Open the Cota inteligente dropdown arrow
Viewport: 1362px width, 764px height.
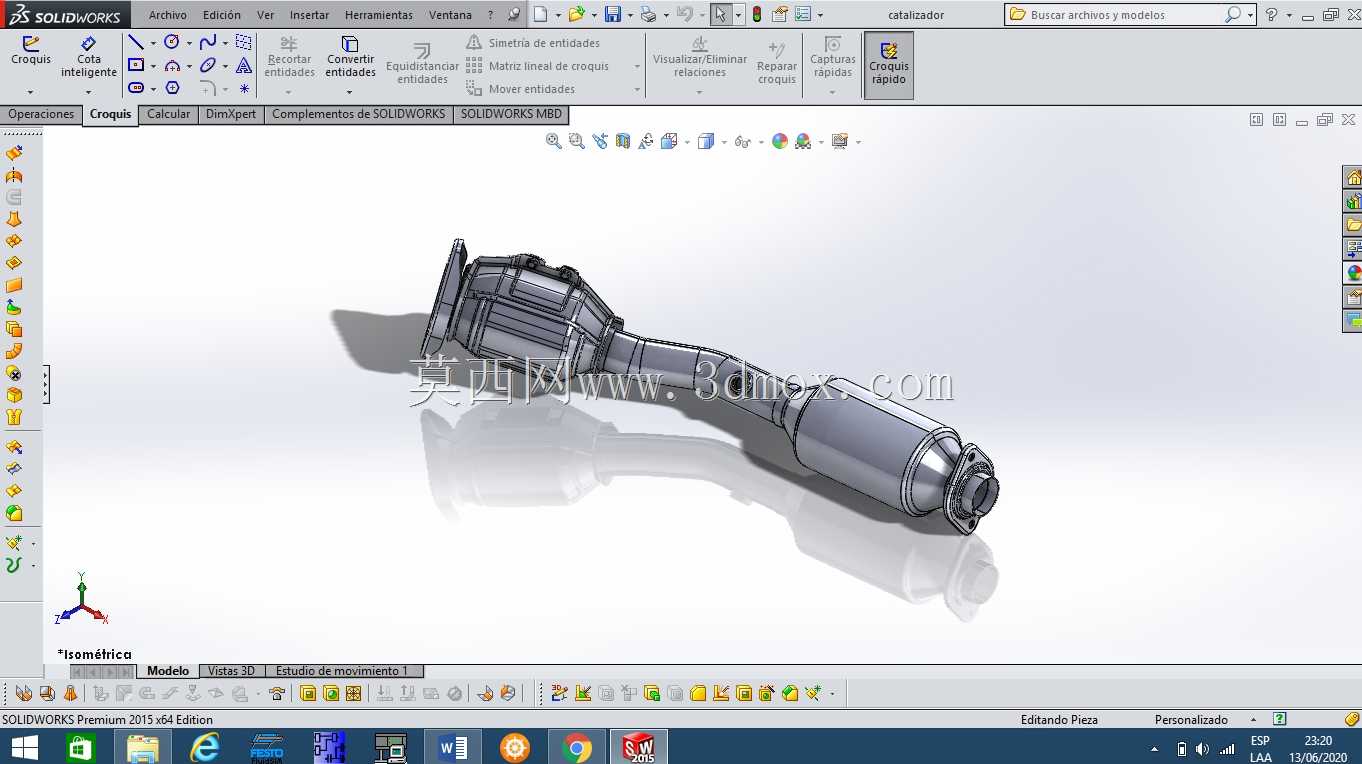[x=88, y=92]
